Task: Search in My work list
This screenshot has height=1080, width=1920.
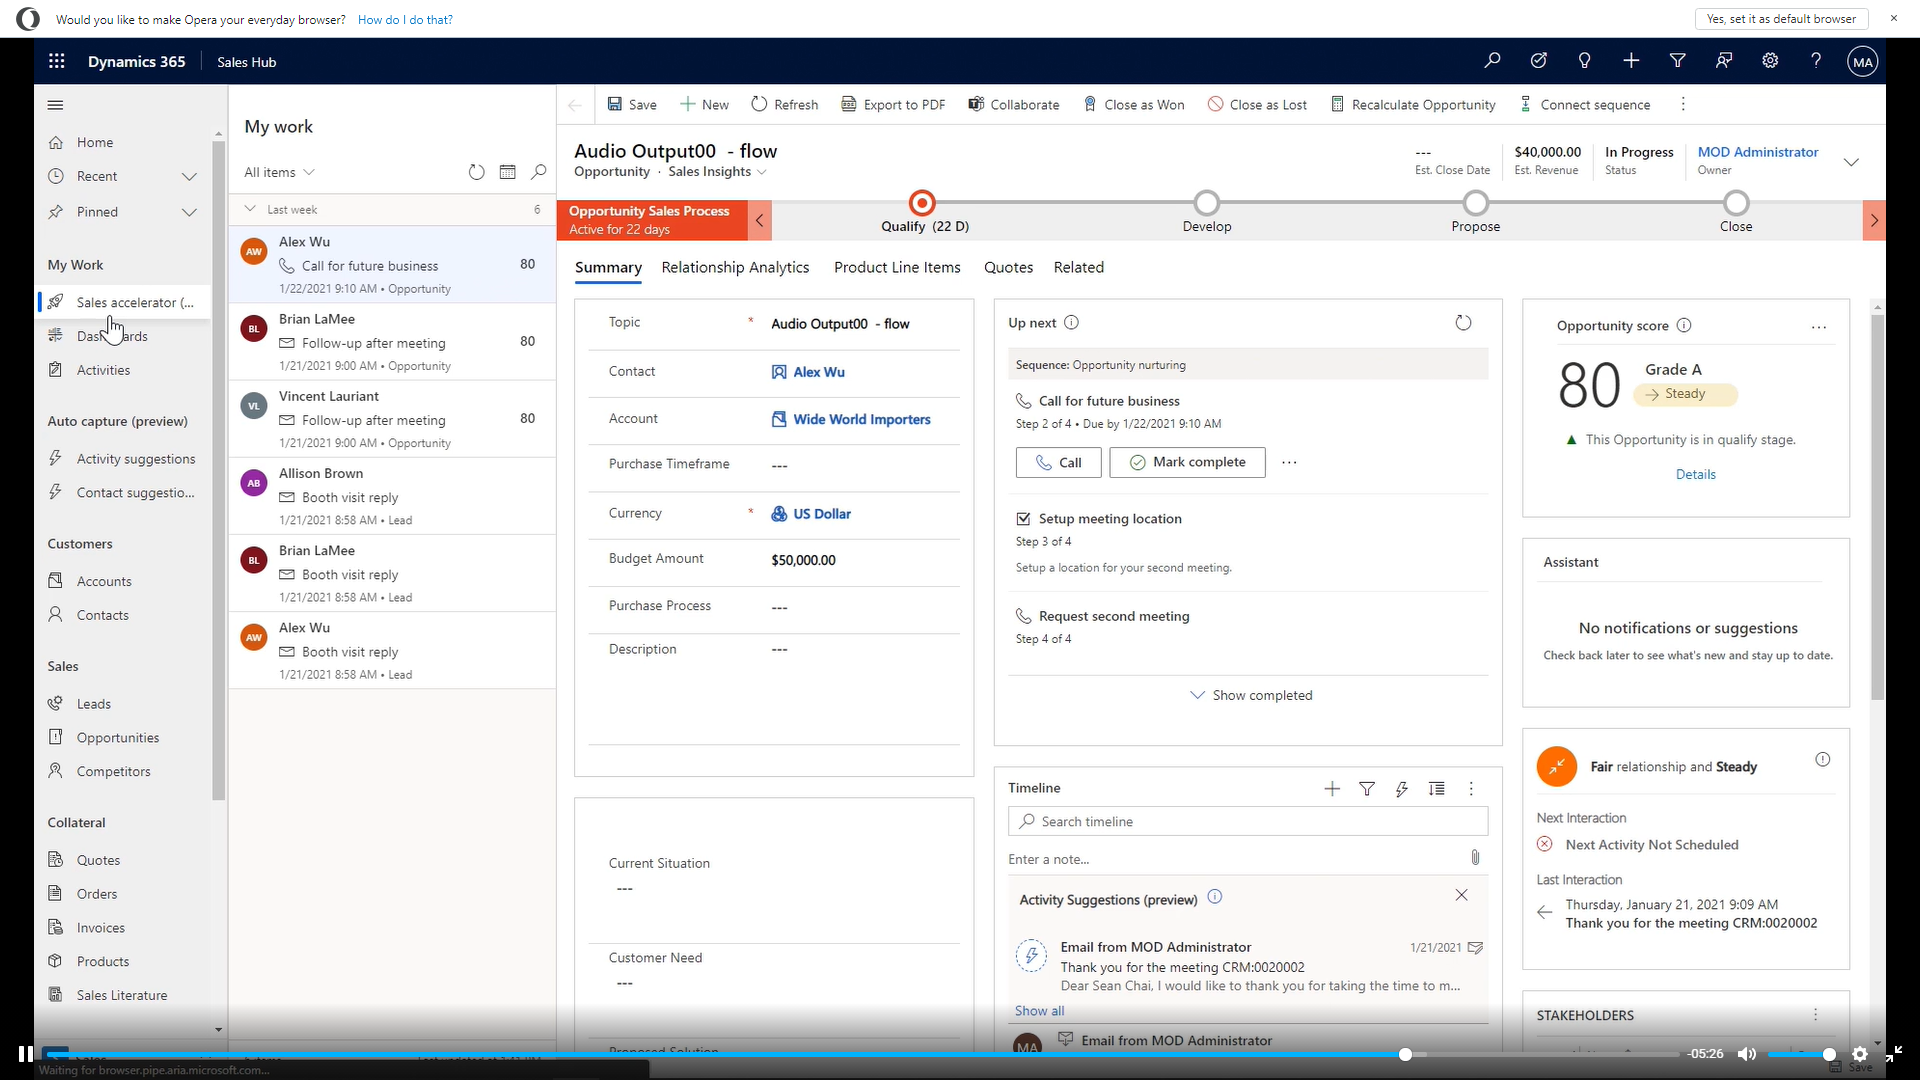Action: (539, 172)
